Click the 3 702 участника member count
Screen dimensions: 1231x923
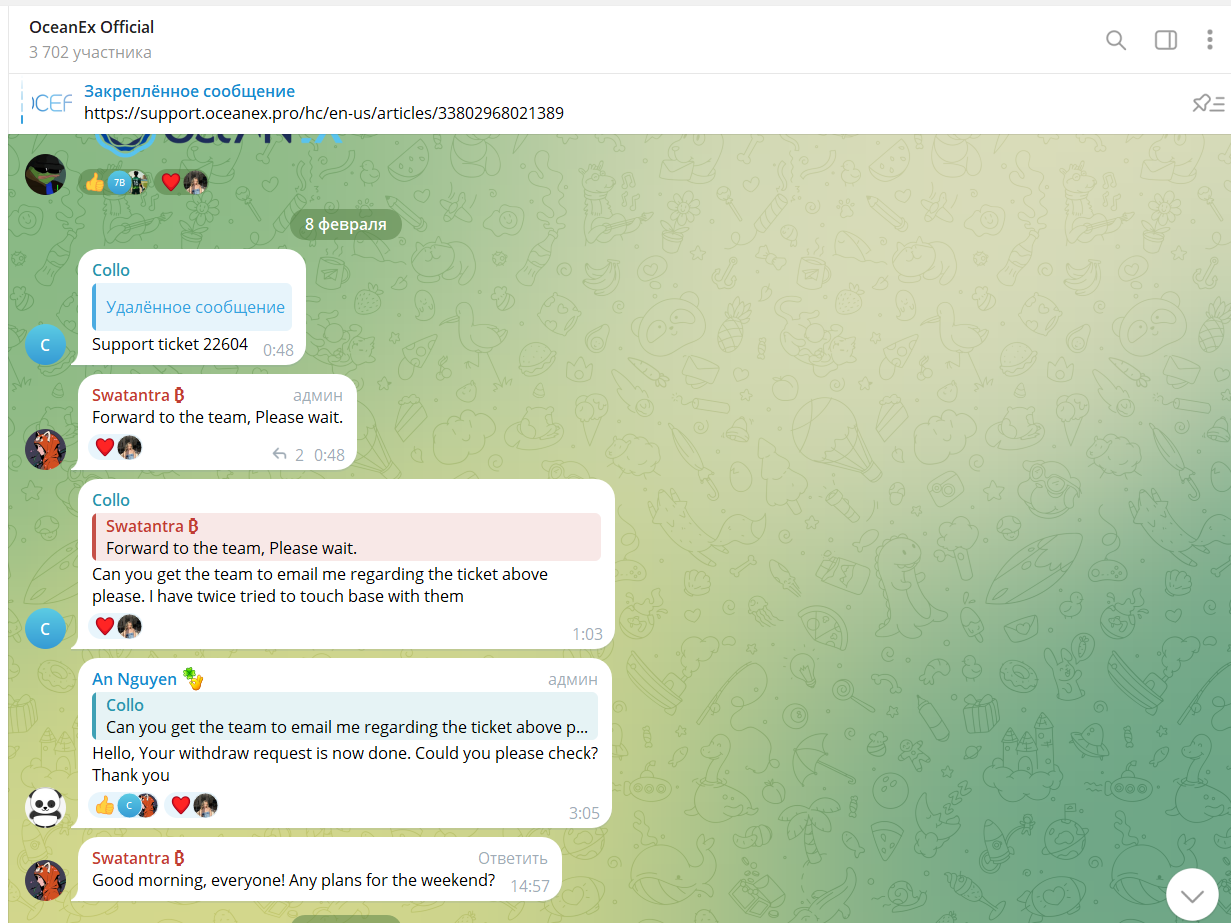point(90,52)
